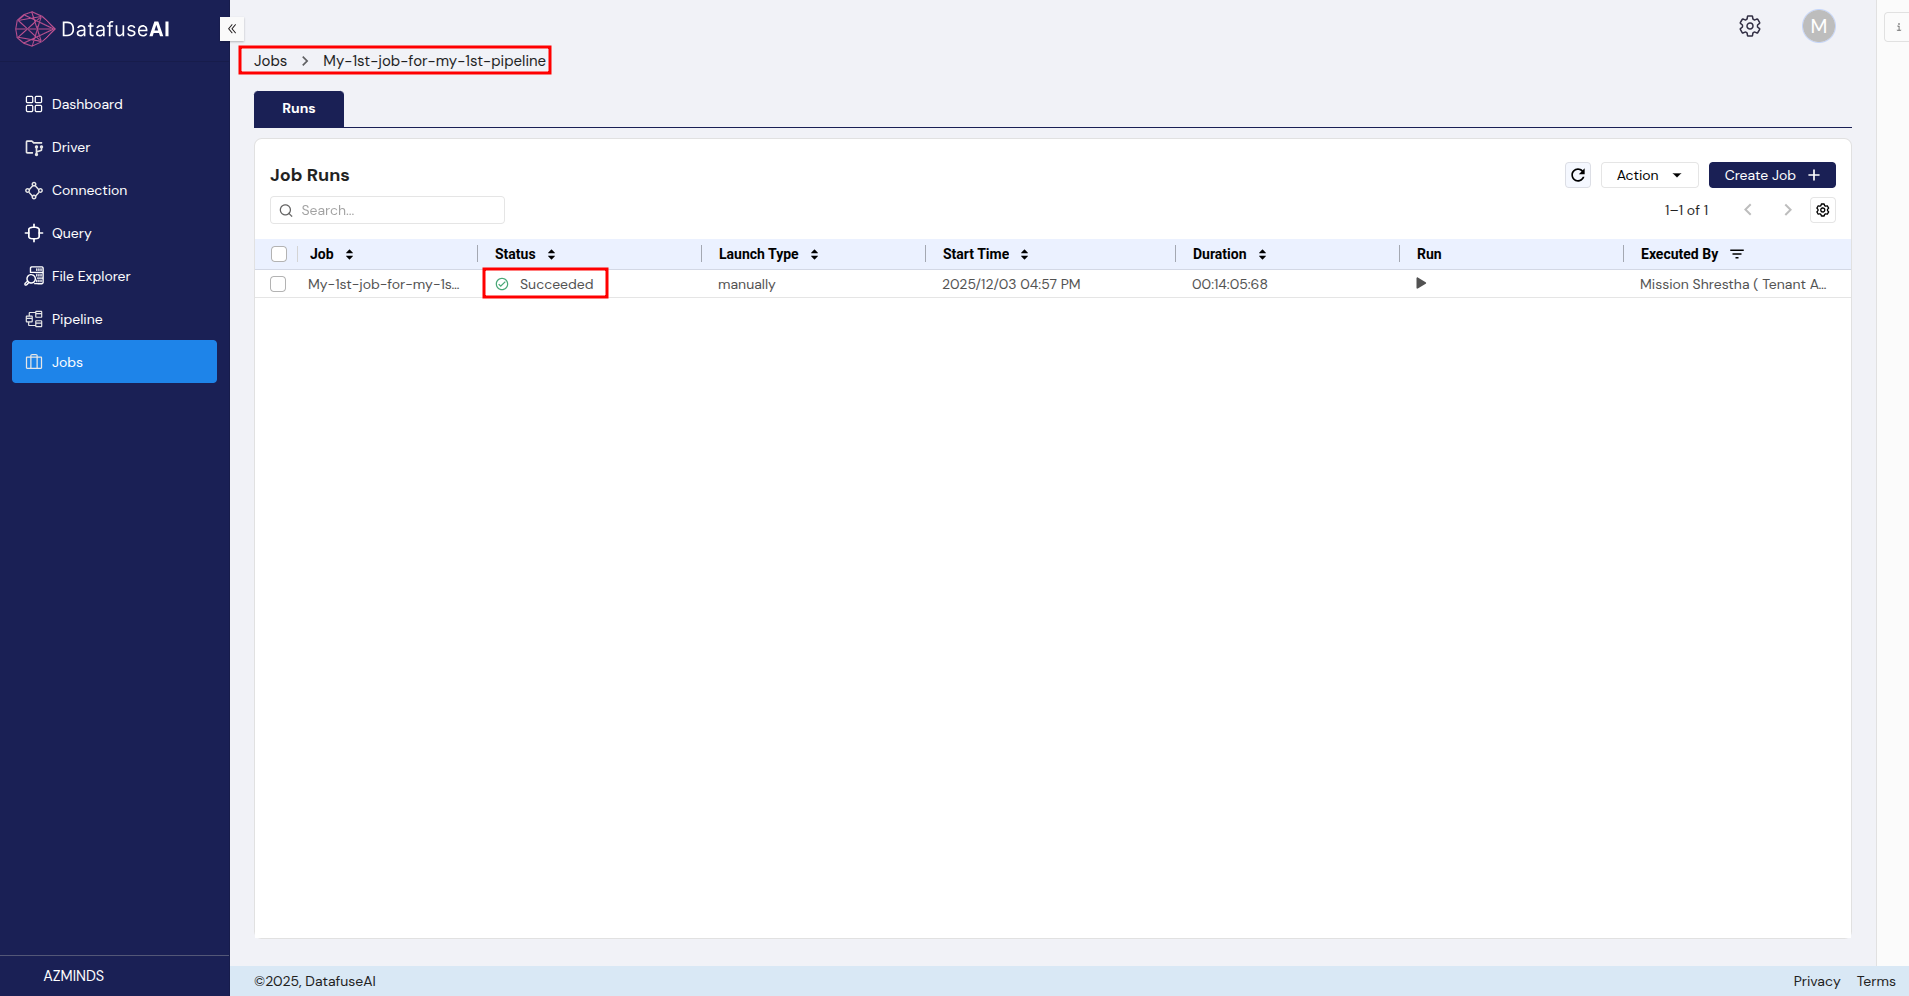The width and height of the screenshot is (1909, 996).
Task: Click the refresh icon in Job Runs
Action: point(1577,175)
